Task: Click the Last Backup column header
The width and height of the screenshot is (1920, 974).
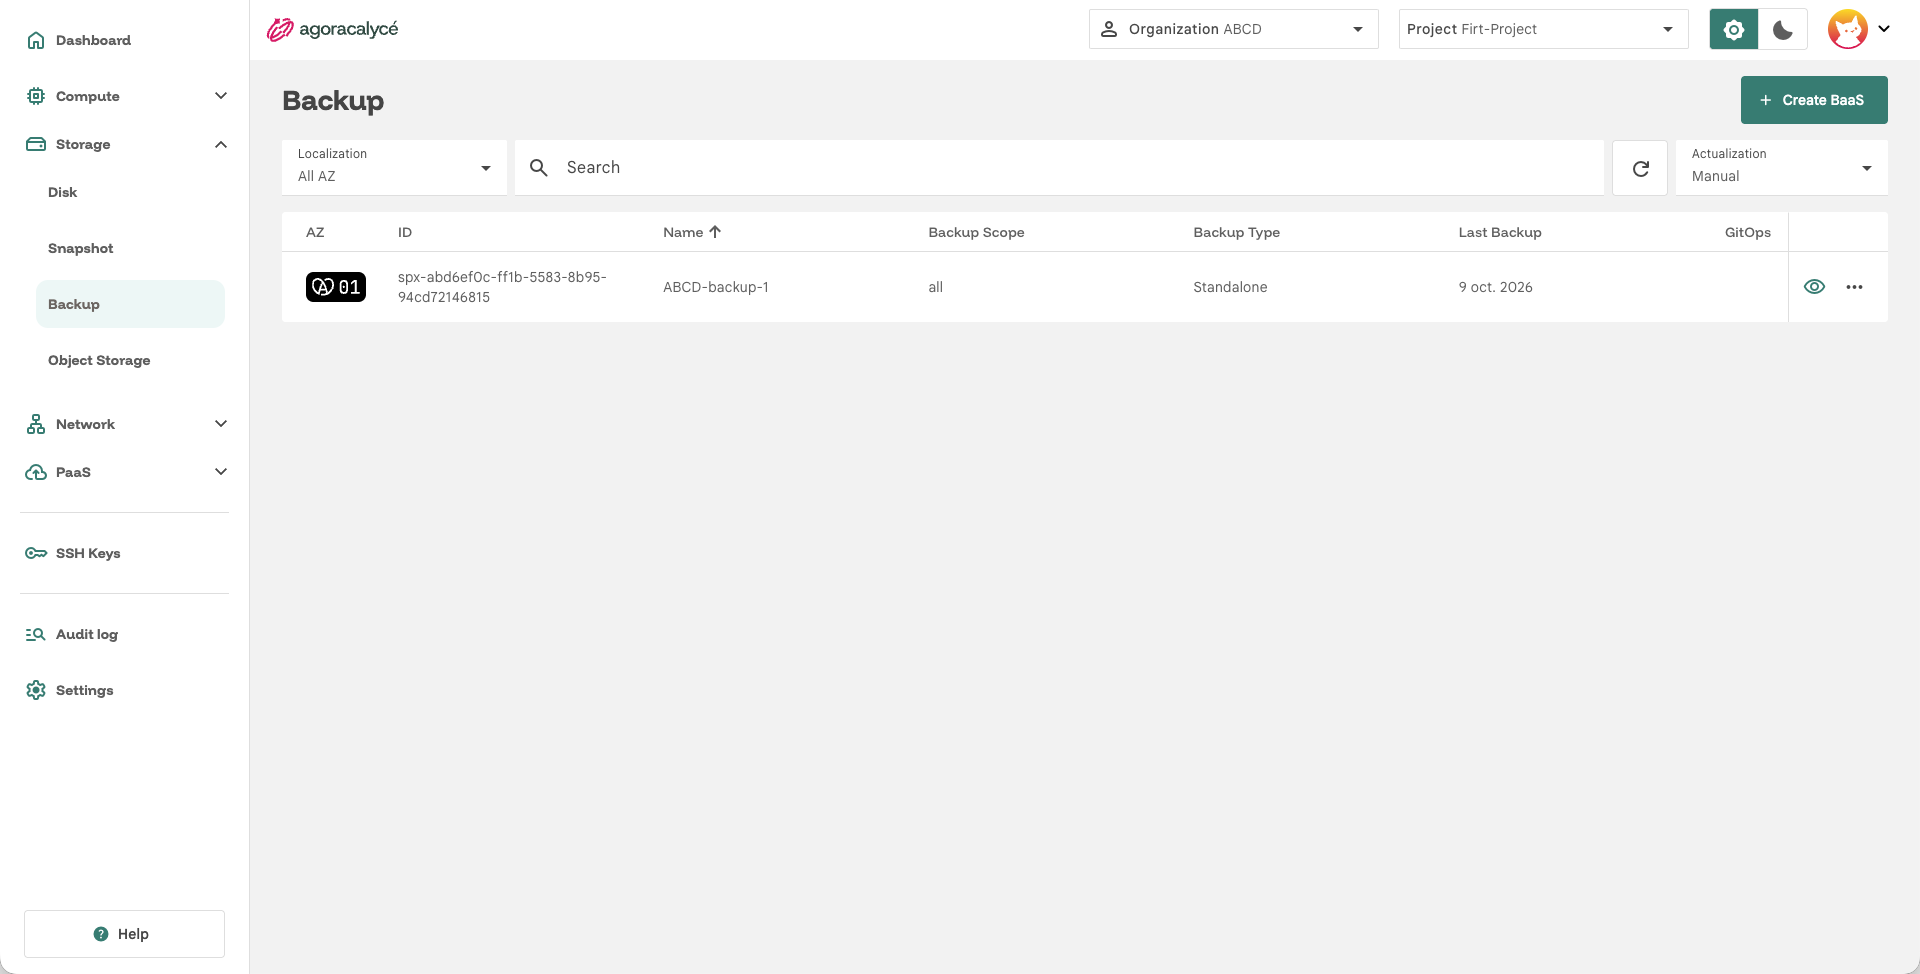Action: tap(1500, 232)
